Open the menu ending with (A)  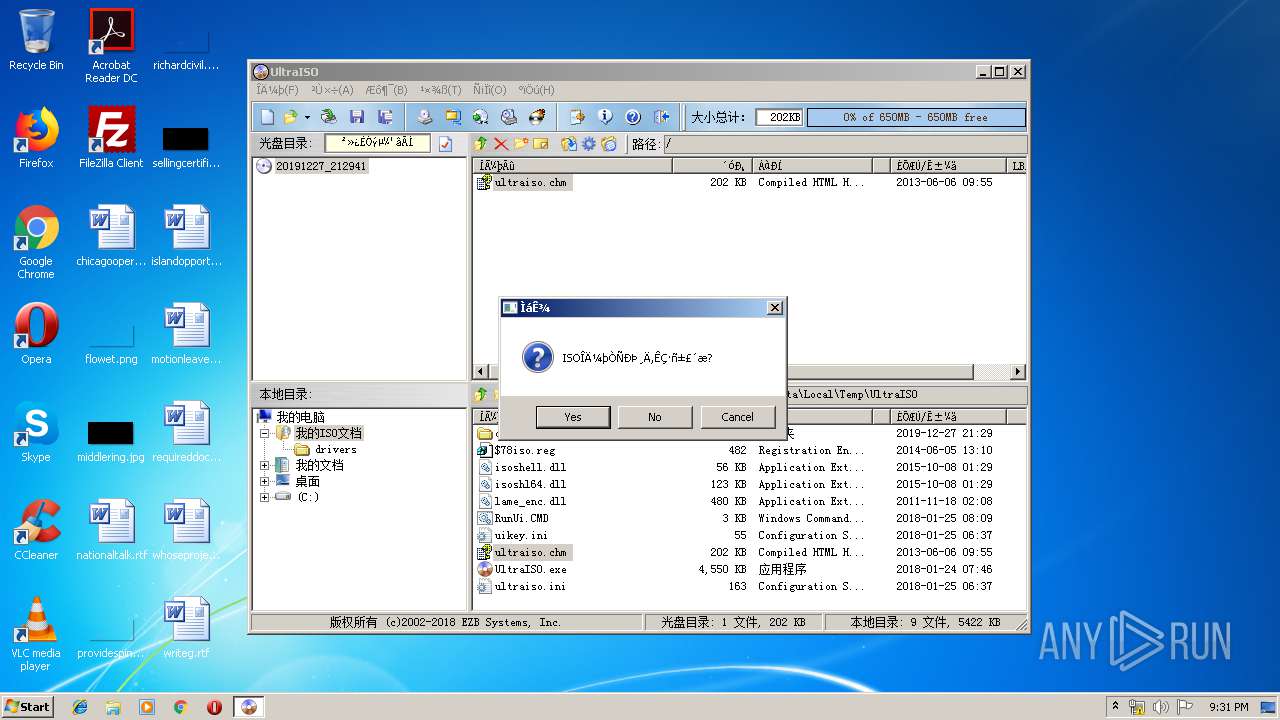pos(332,90)
